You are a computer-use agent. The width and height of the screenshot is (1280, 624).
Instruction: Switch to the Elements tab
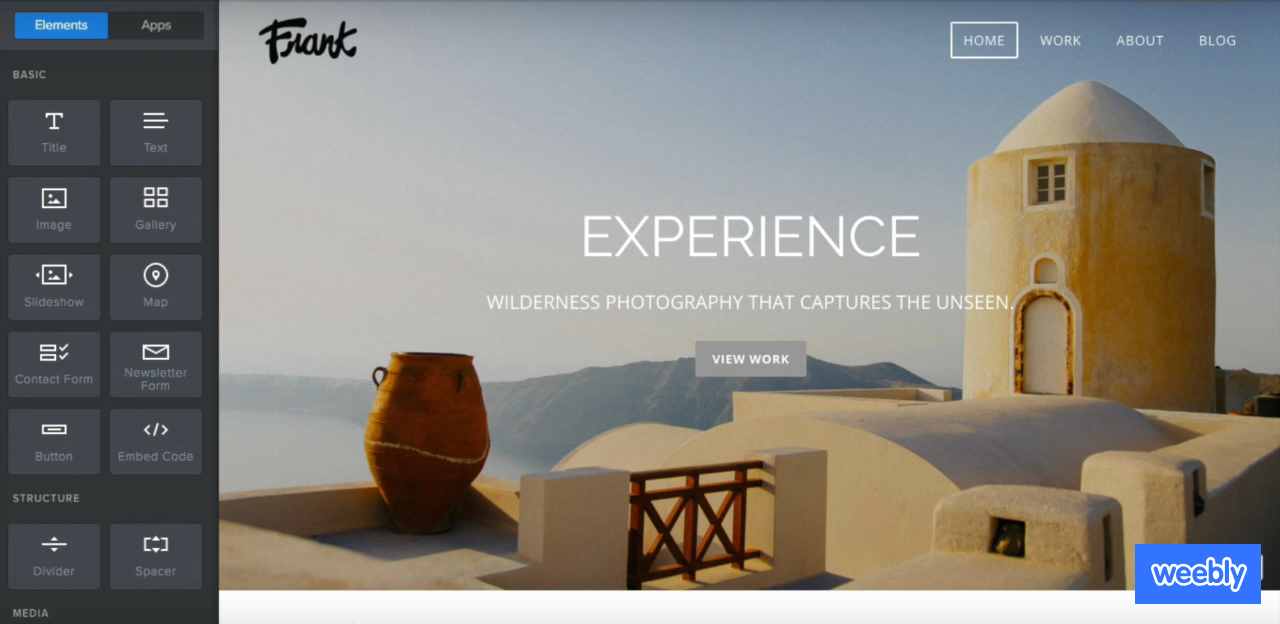click(x=61, y=25)
